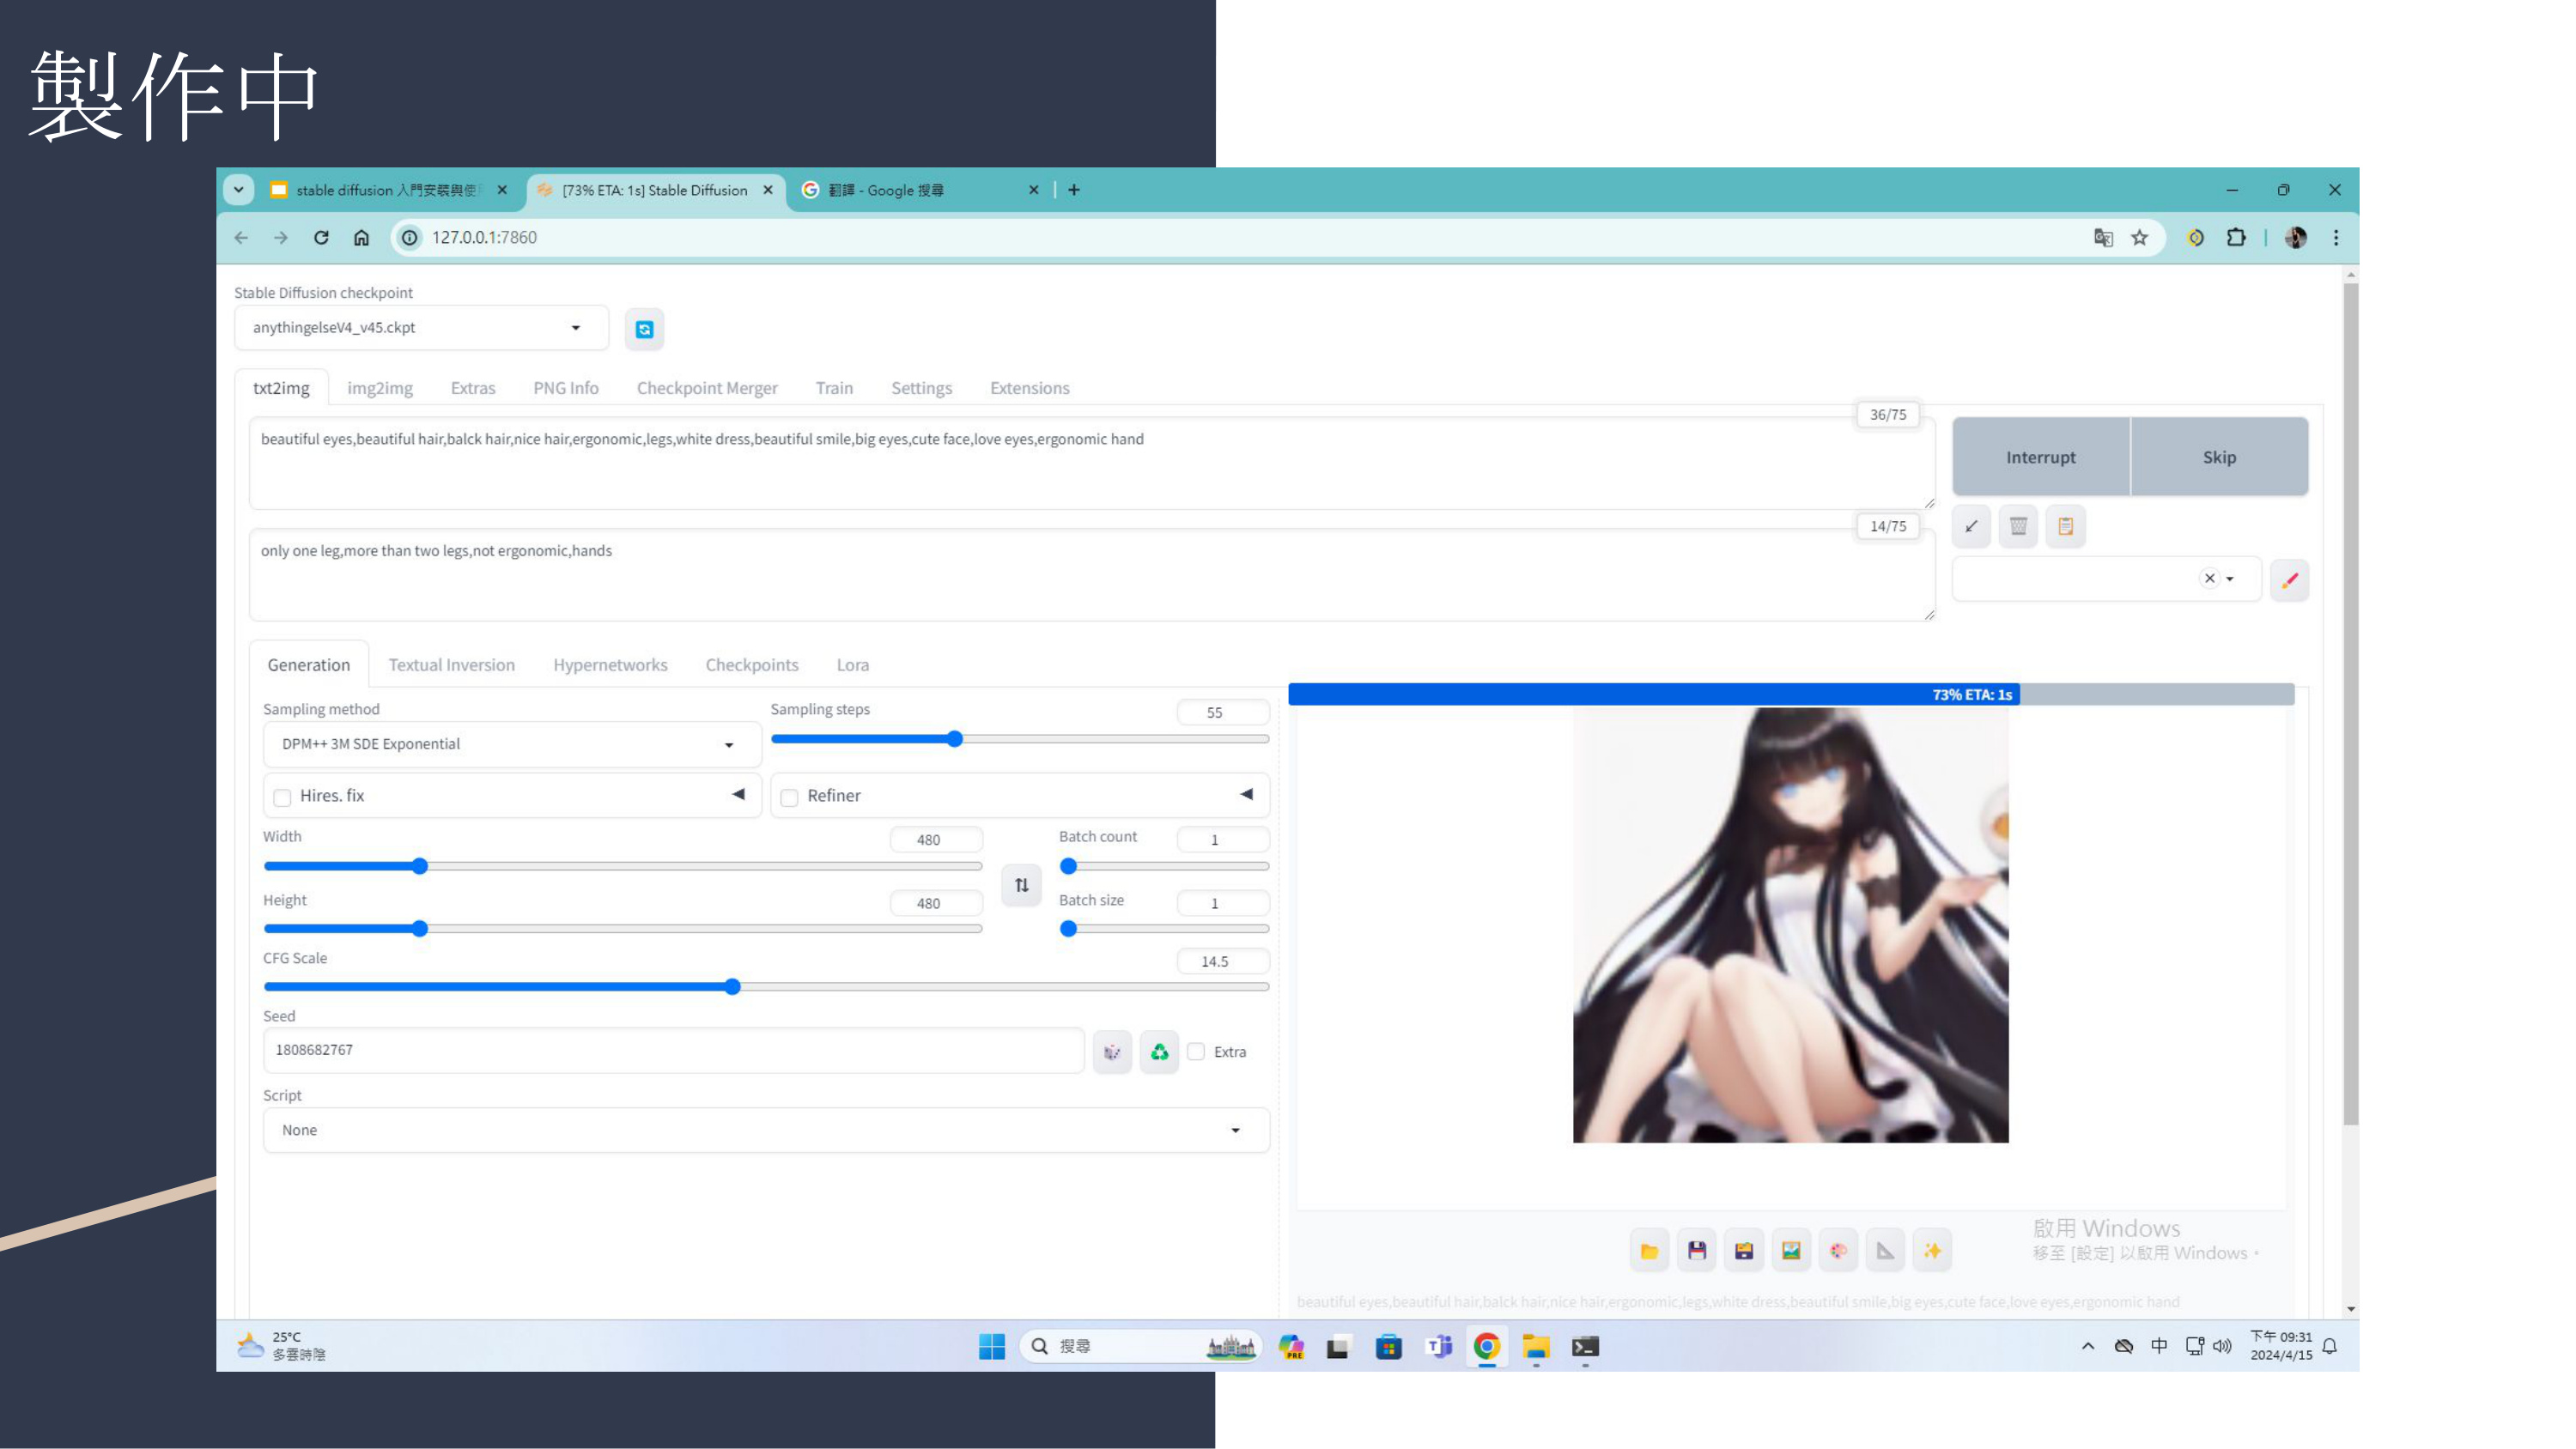
Task: Enable the Hires. fix checkbox
Action: [282, 797]
